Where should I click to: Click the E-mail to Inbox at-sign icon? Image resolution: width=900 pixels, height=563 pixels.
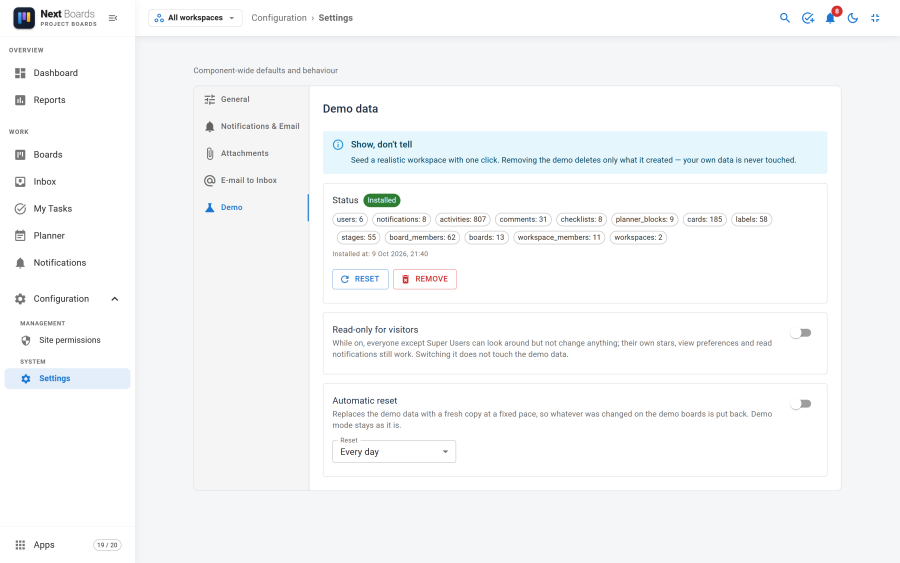click(210, 180)
